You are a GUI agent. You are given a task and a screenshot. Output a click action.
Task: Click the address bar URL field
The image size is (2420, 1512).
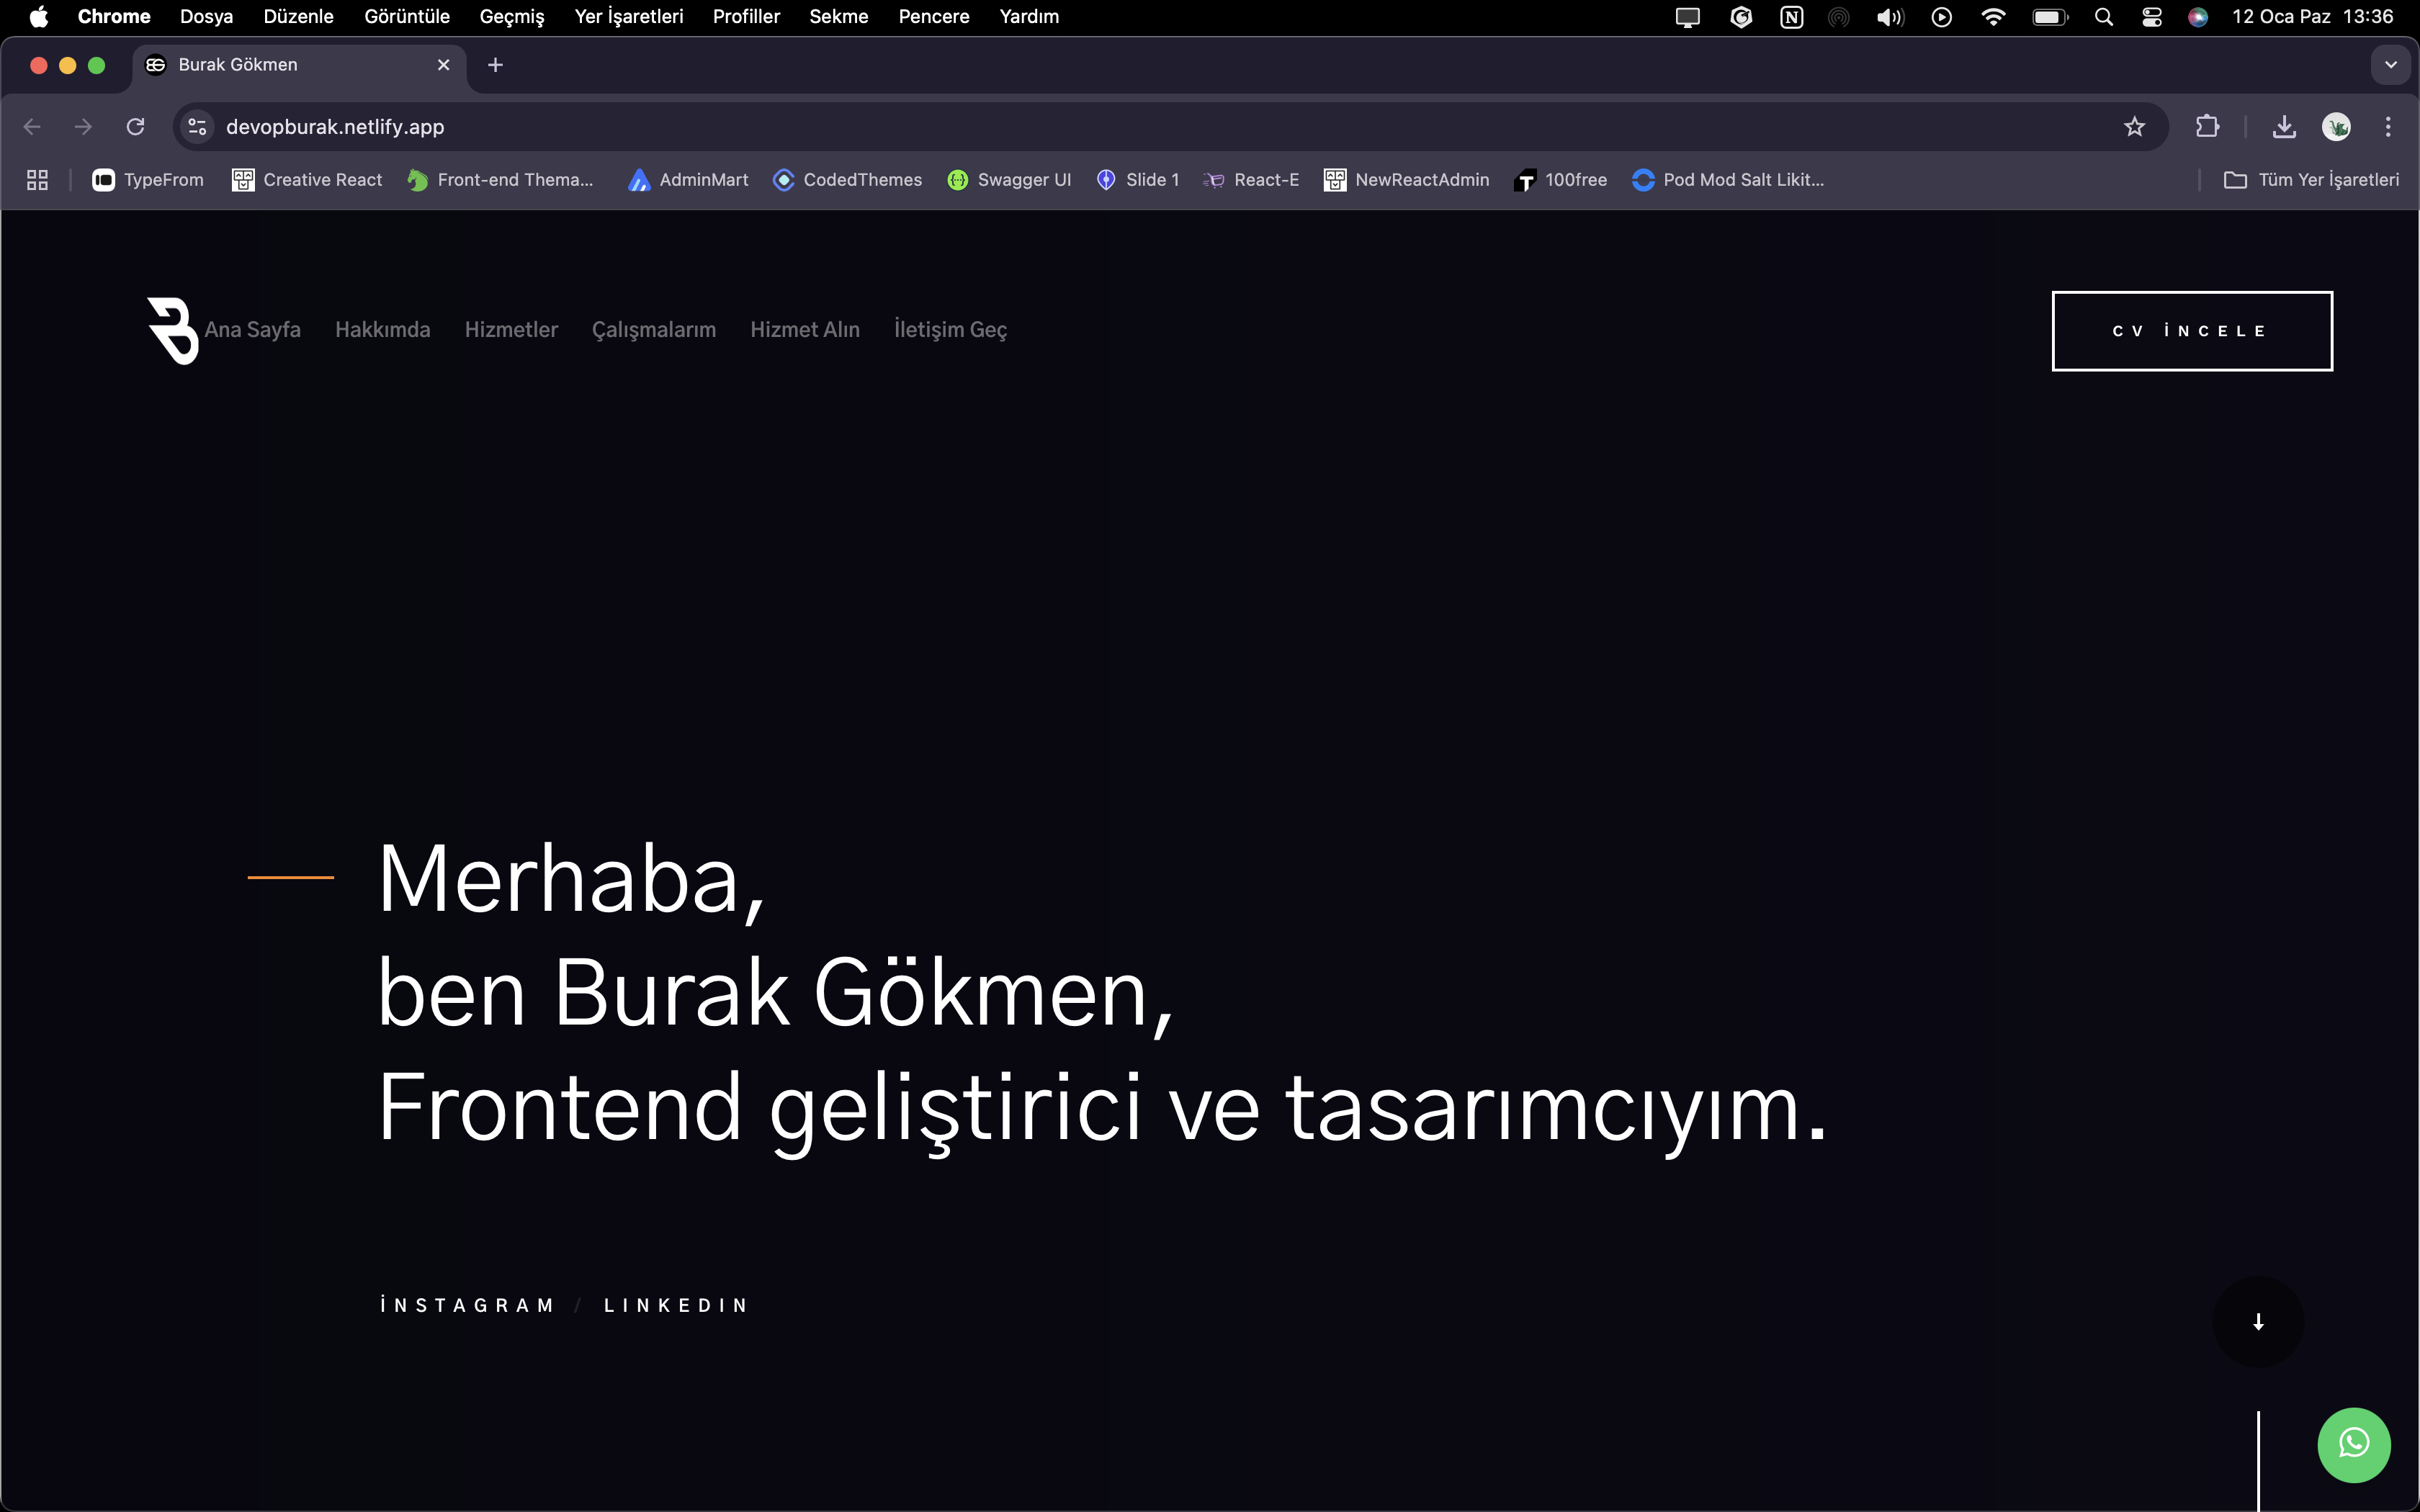coord(1000,127)
